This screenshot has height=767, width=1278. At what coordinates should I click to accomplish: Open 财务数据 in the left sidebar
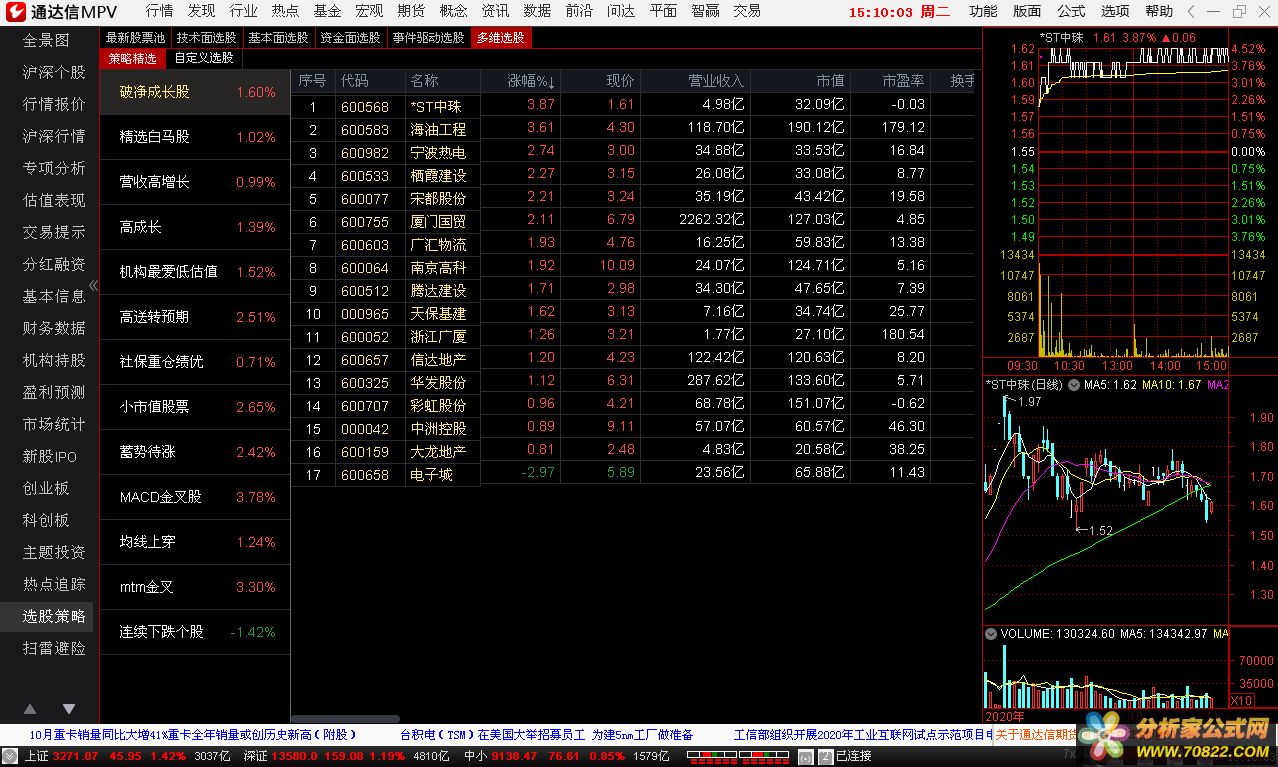click(x=54, y=328)
